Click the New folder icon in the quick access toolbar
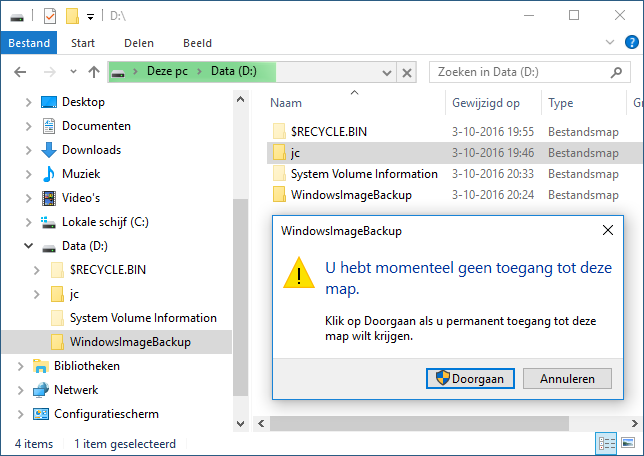Image resolution: width=644 pixels, height=456 pixels. [x=72, y=16]
